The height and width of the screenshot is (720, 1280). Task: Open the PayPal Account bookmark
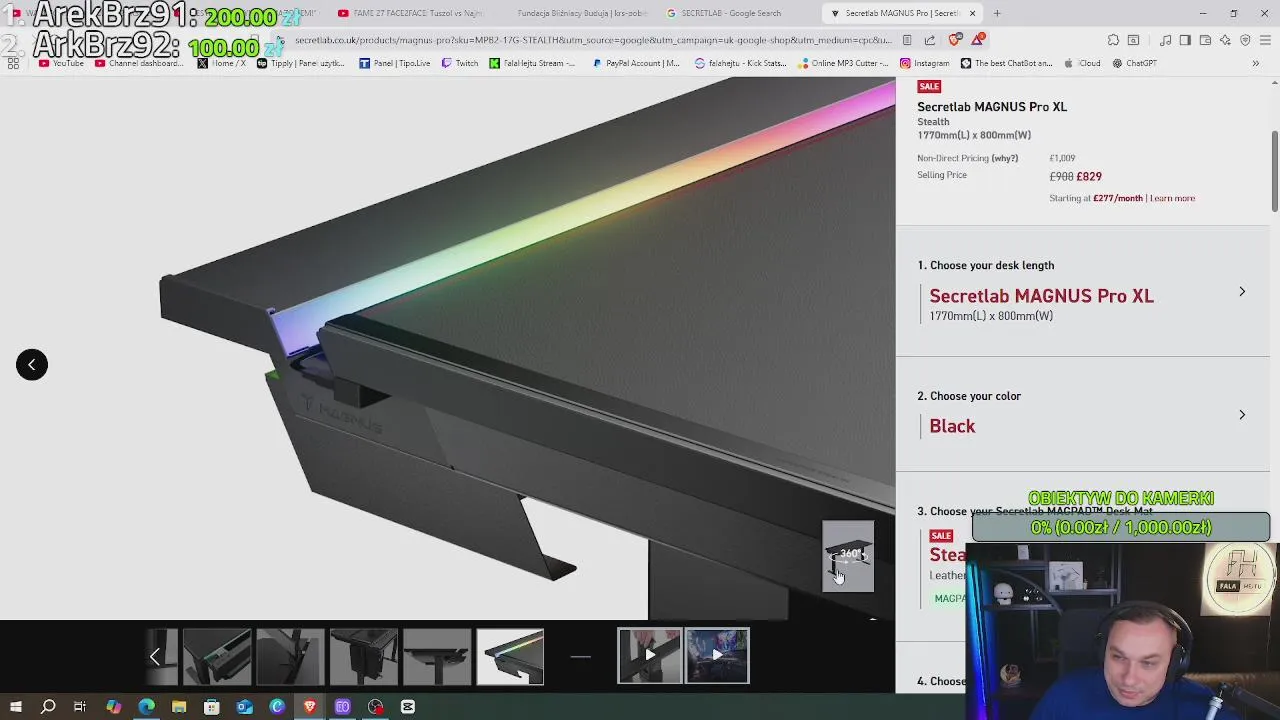click(x=636, y=63)
